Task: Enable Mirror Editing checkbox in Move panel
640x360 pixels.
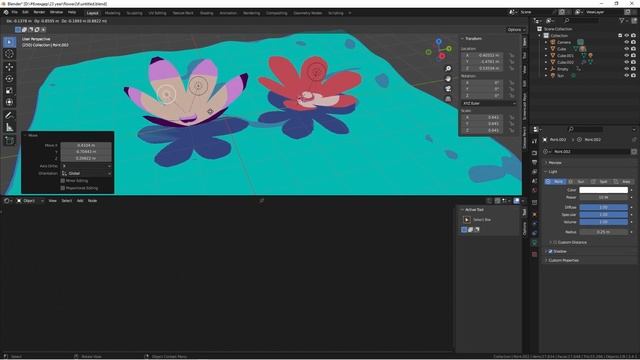Action: pyautogui.click(x=62, y=181)
